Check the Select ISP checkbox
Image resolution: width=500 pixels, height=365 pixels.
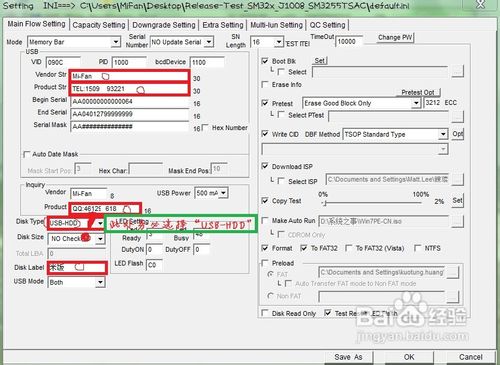click(281, 181)
